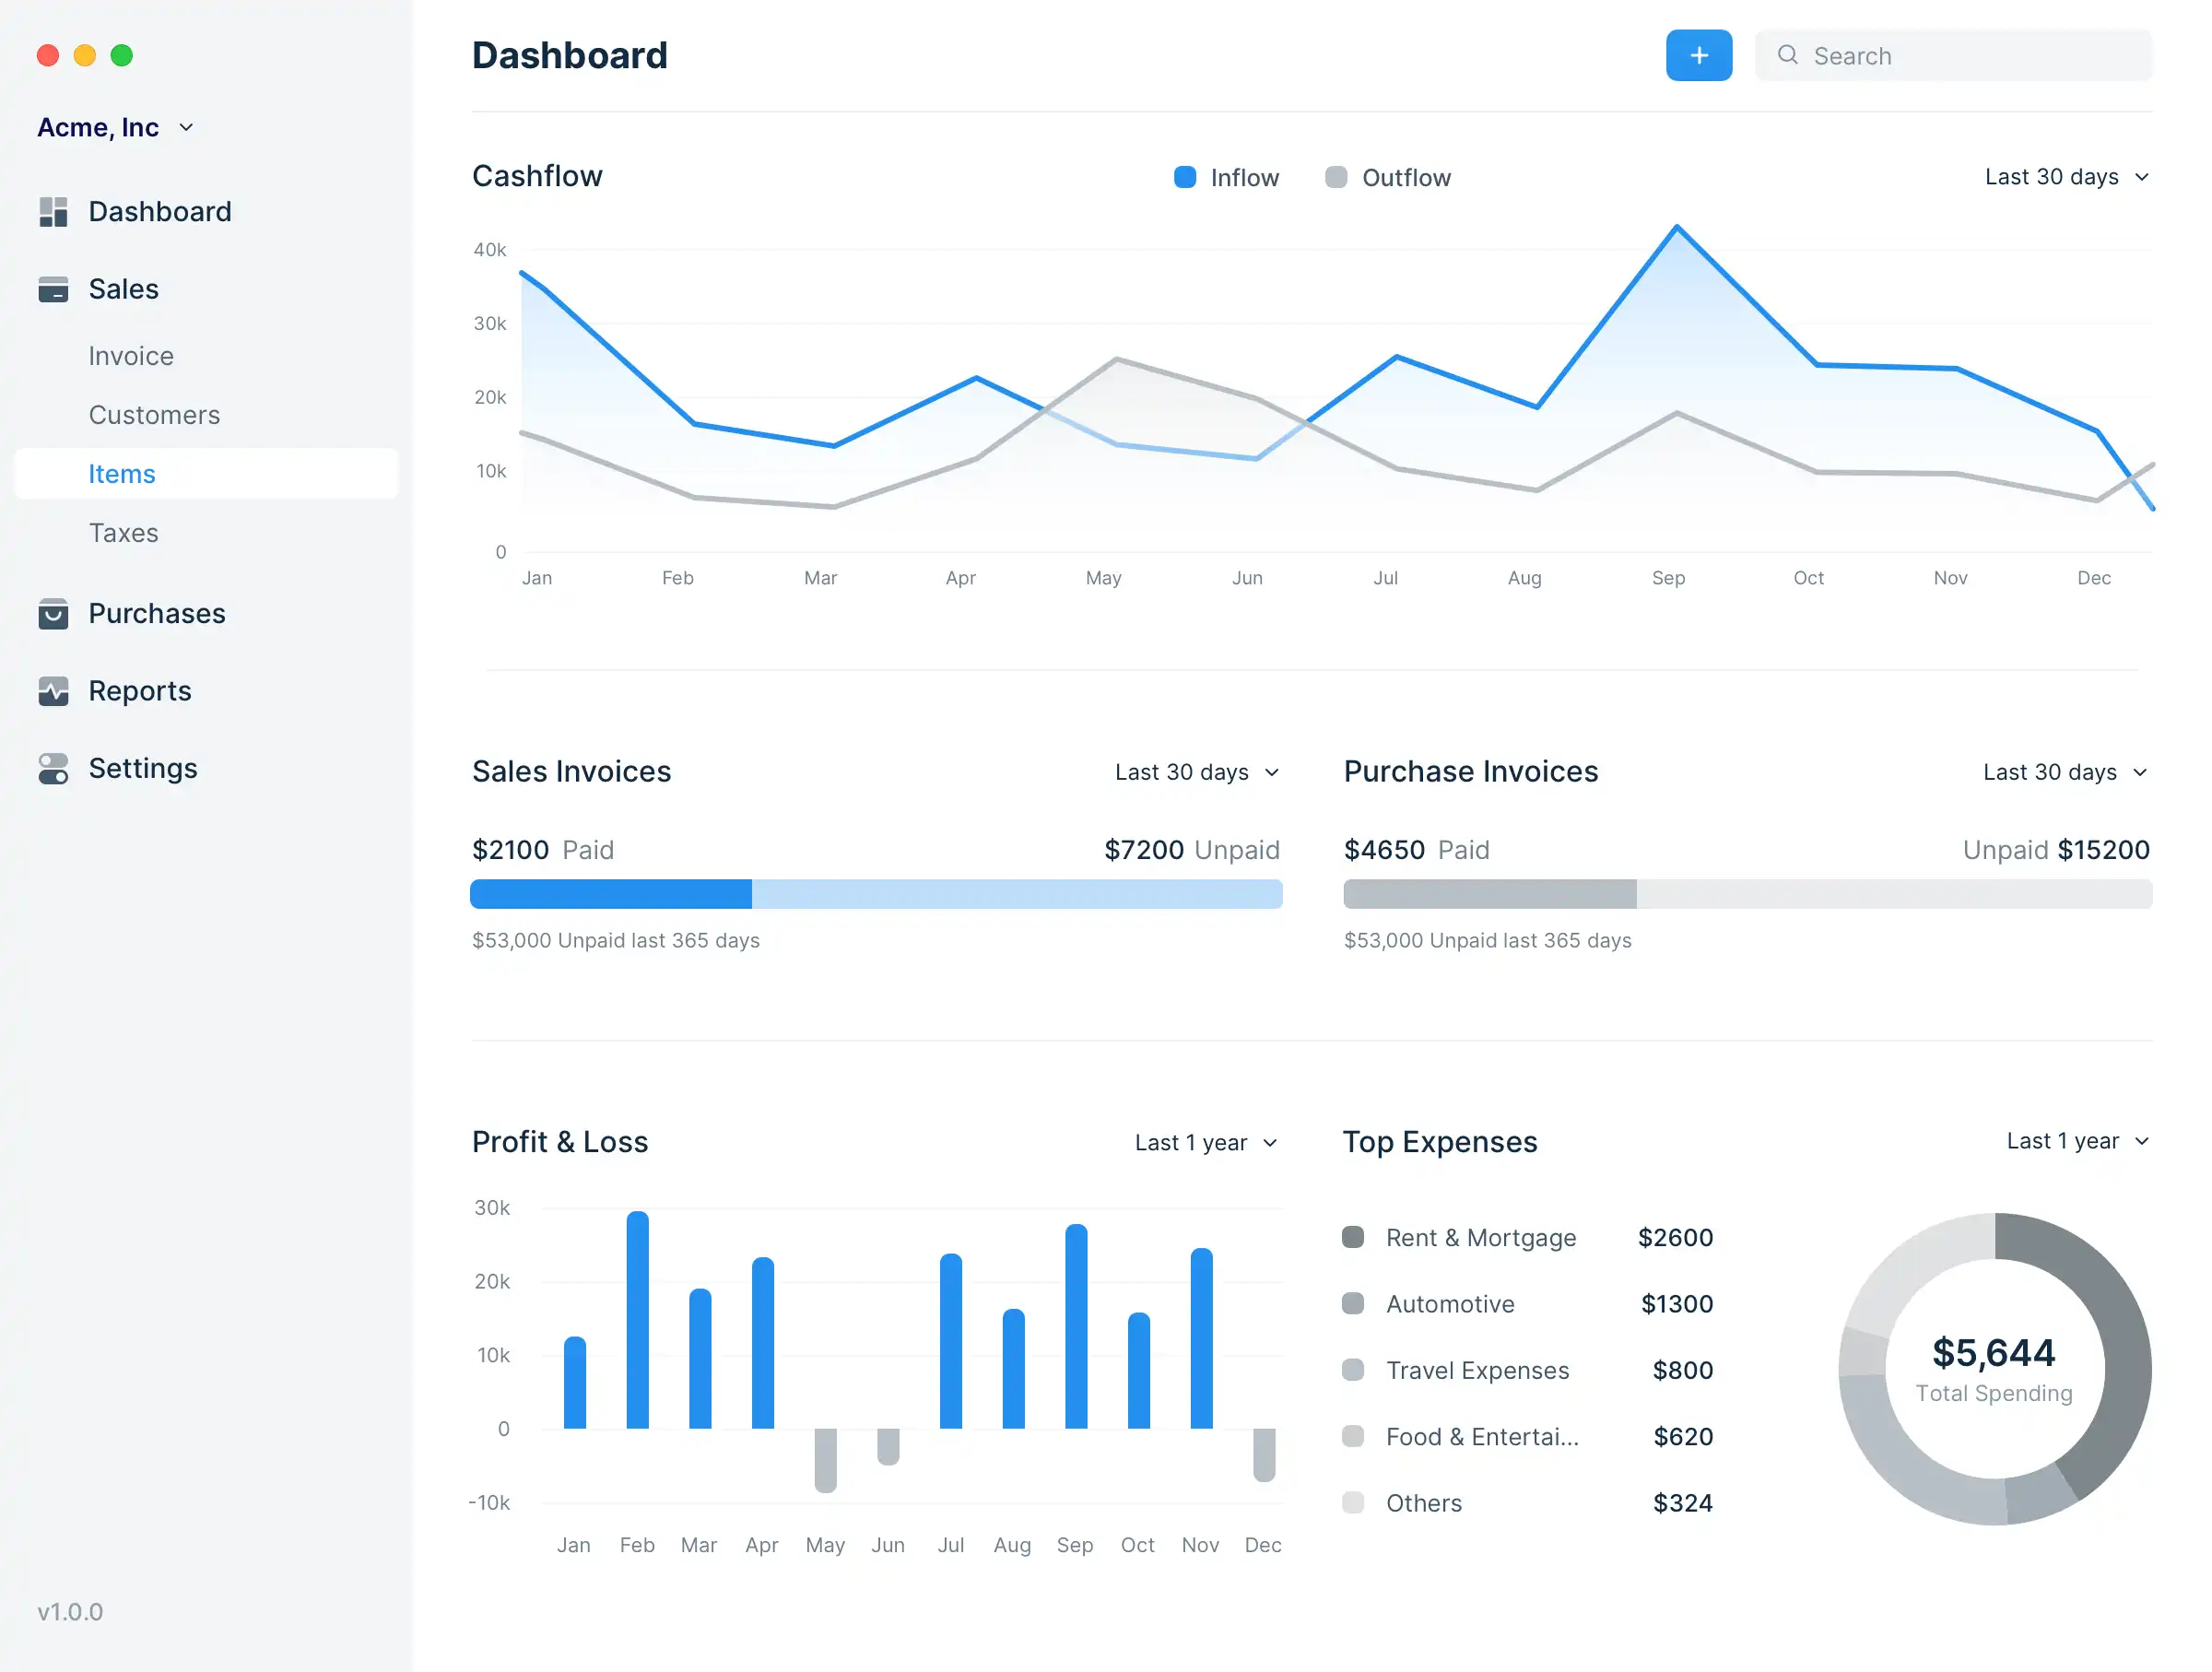Click the Settings sidebar icon

53,768
